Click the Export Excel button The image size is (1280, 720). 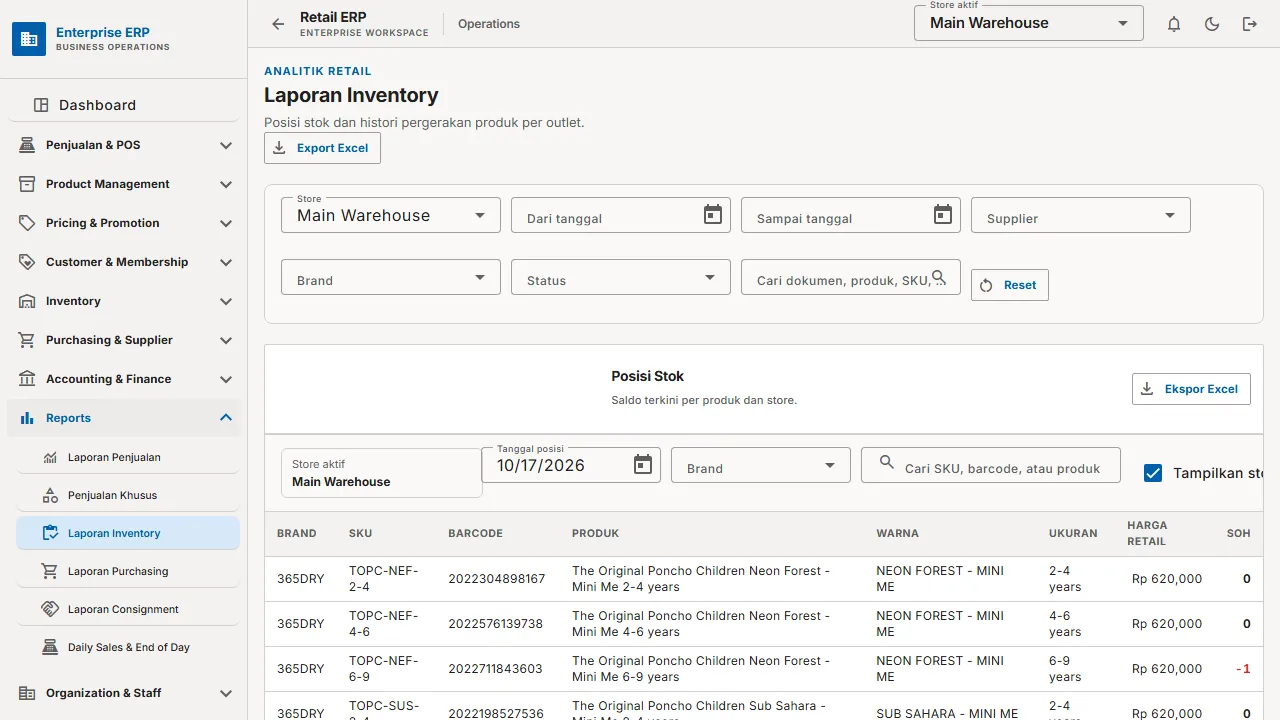pyautogui.click(x=322, y=148)
